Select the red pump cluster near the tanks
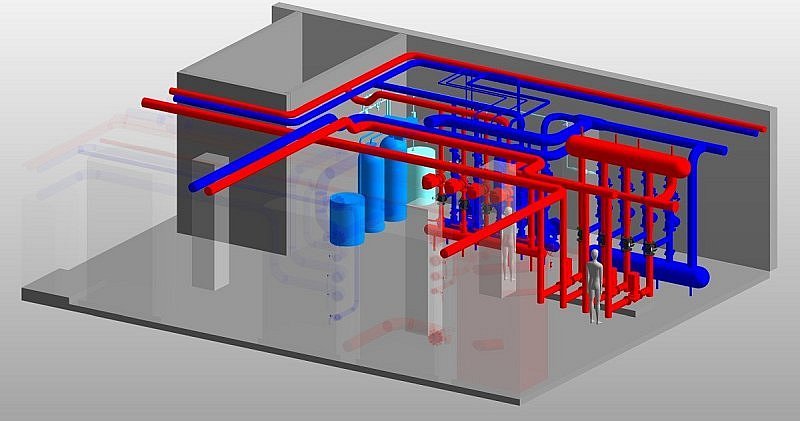The image size is (800, 421). (x=447, y=184)
